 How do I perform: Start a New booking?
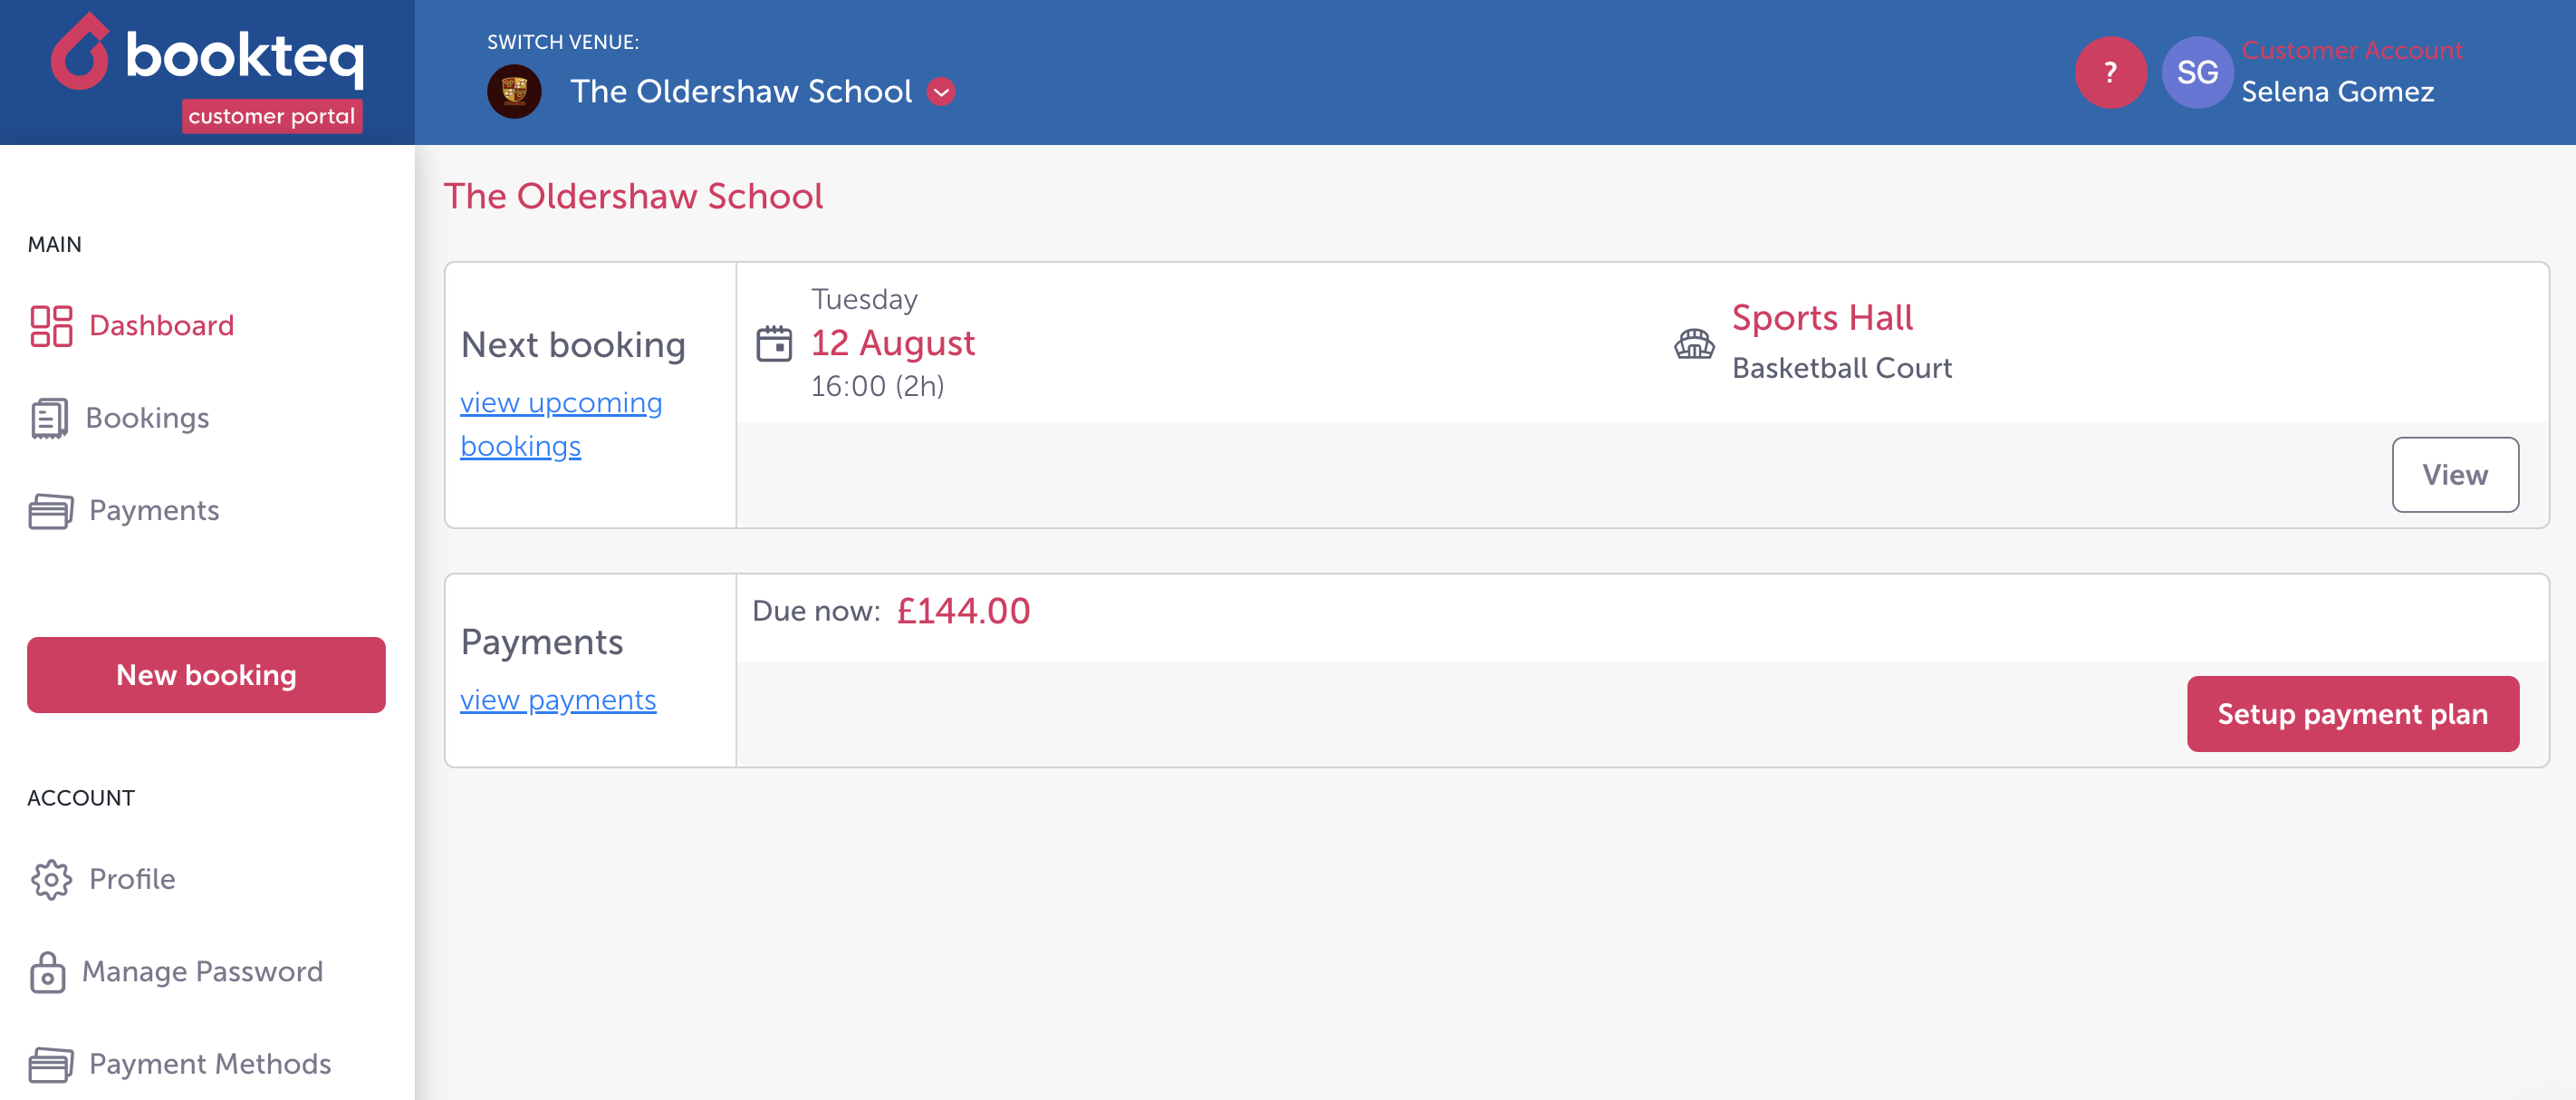206,675
